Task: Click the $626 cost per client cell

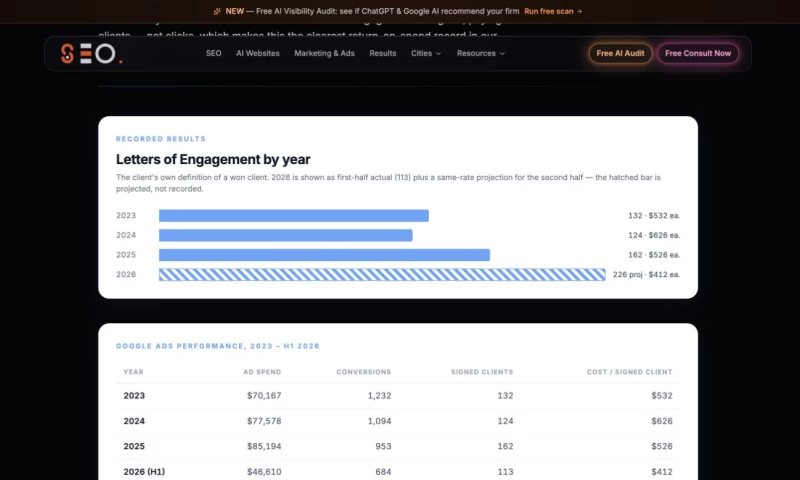Action: (662, 421)
